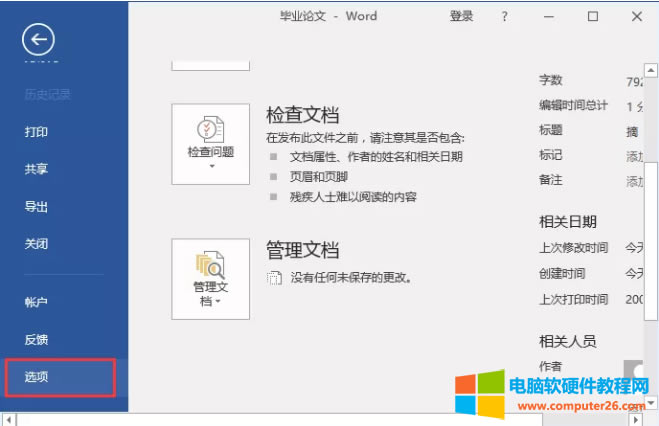Maximize the Word window

click(x=592, y=17)
